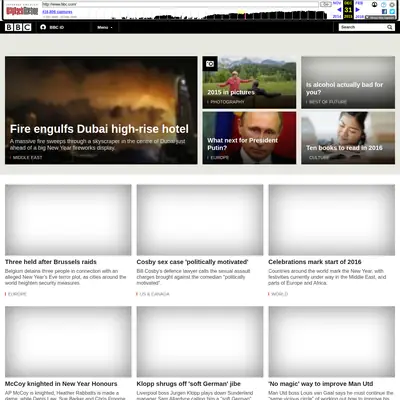The width and height of the screenshot is (400, 400).
Task: Click the search magnifier icon
Action: pyautogui.click(x=389, y=27)
